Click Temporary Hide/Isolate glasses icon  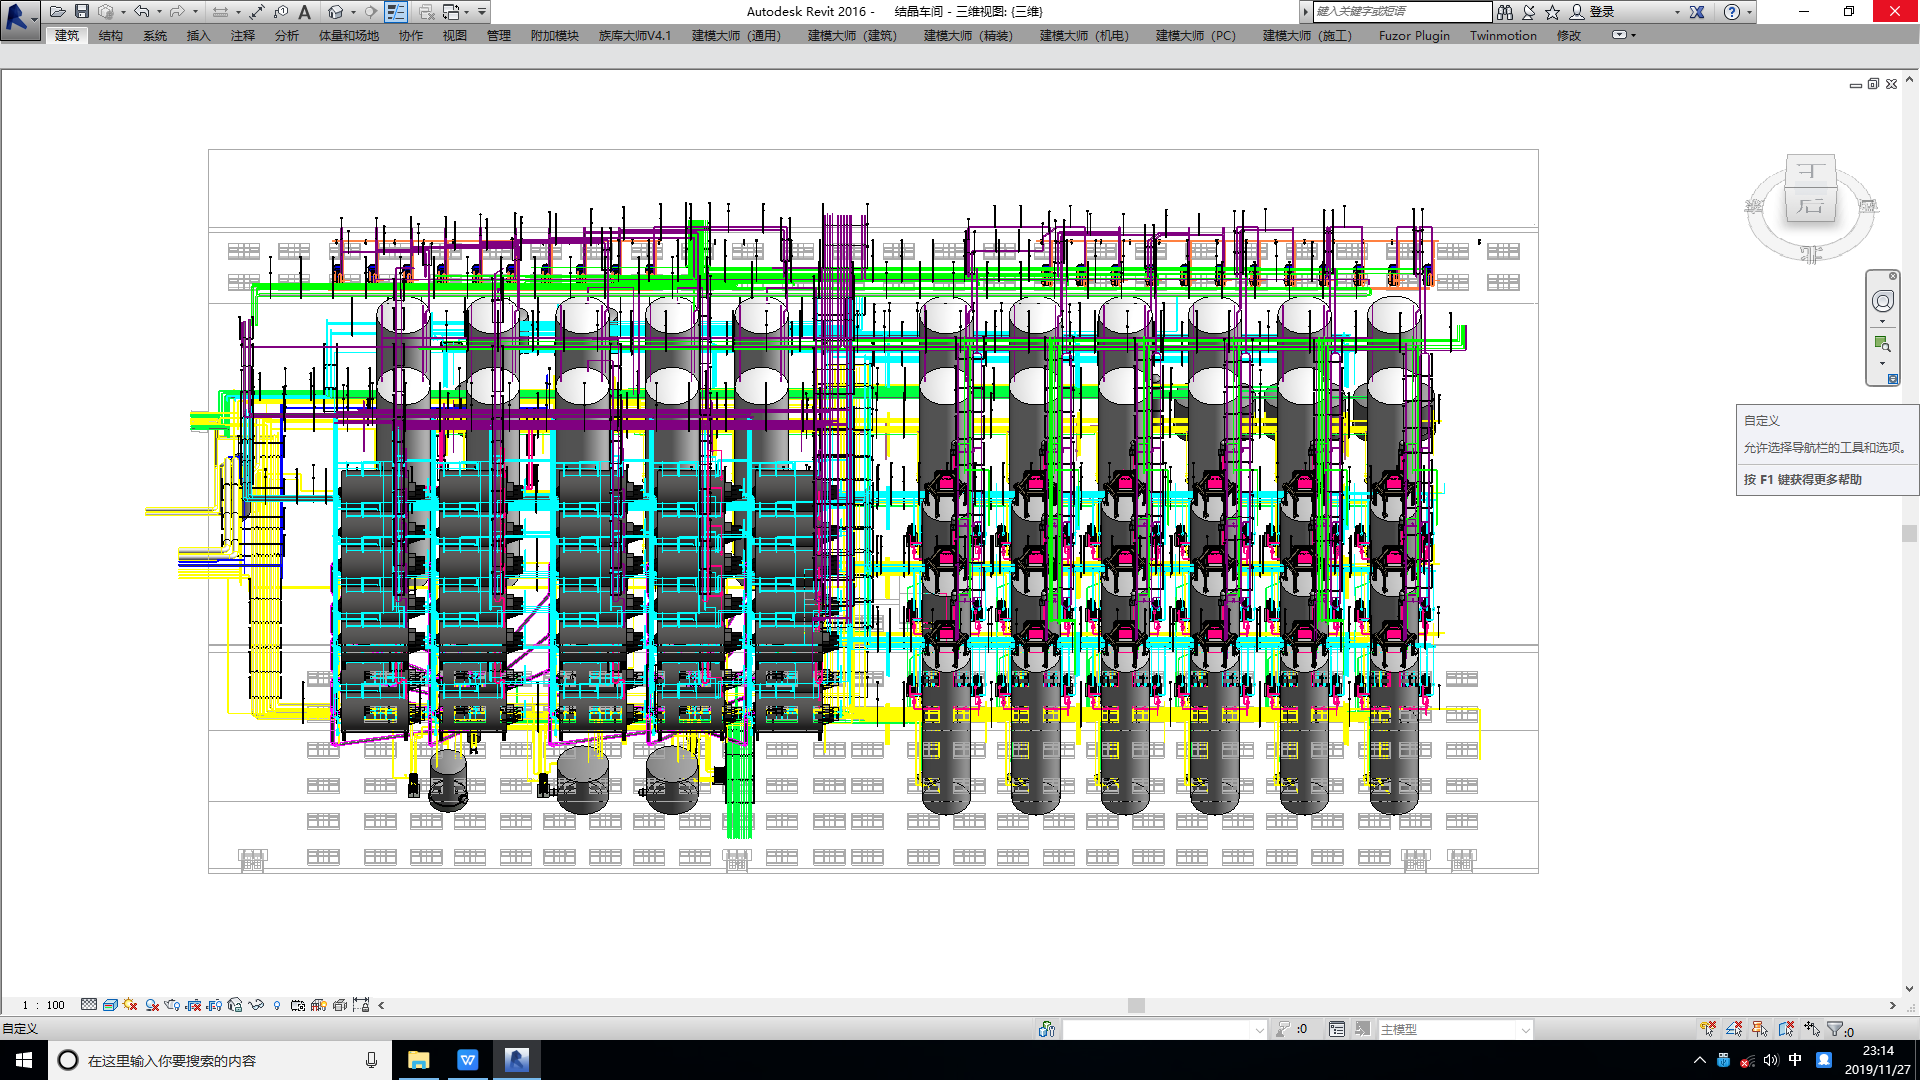[x=256, y=1005]
